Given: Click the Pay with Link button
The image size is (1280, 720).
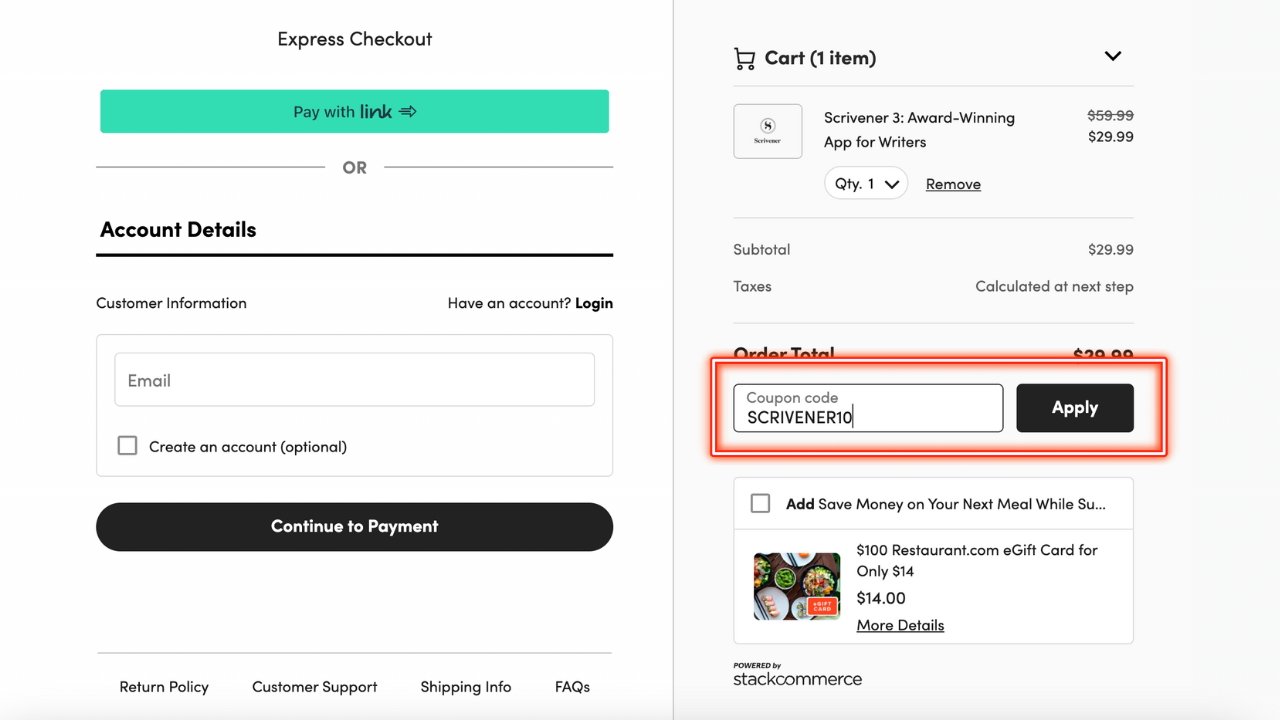Looking at the screenshot, I should (x=354, y=111).
